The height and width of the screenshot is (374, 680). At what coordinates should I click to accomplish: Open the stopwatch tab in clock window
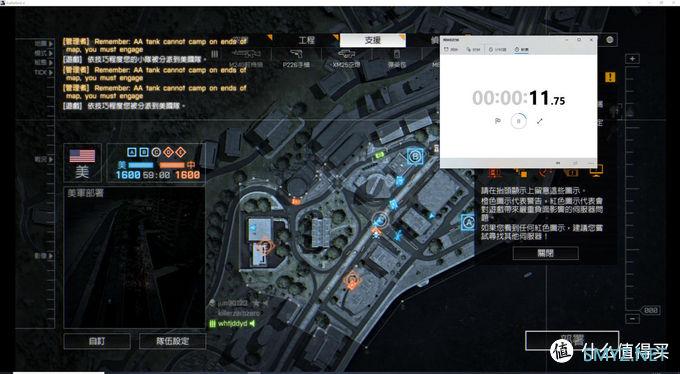point(521,50)
